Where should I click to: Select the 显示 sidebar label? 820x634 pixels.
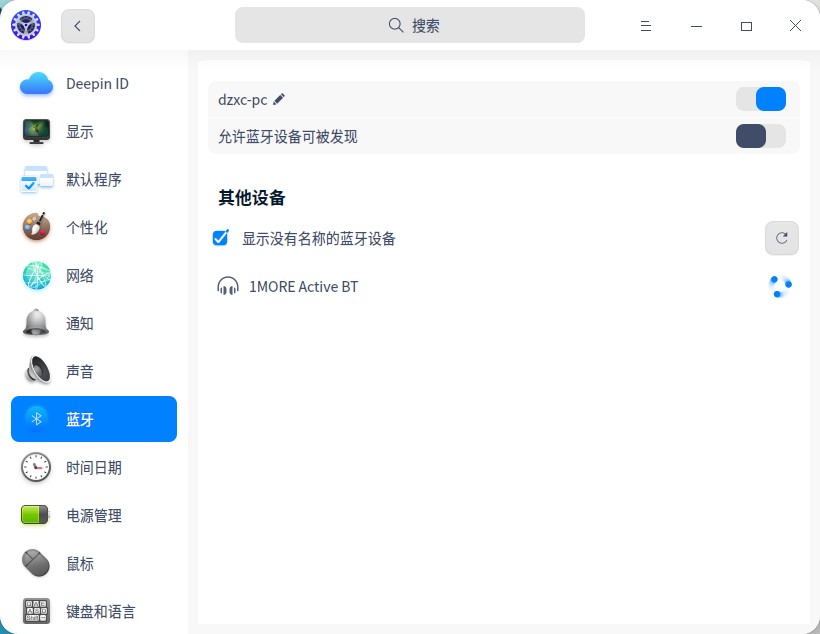pyautogui.click(x=80, y=132)
